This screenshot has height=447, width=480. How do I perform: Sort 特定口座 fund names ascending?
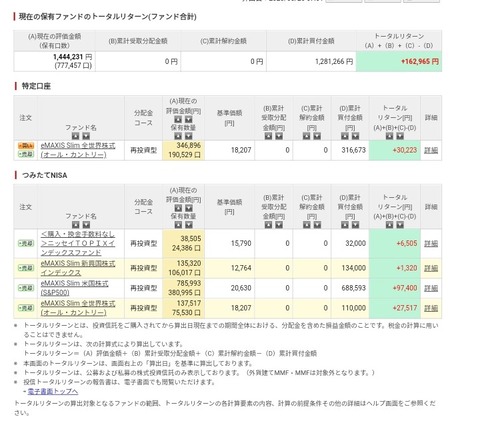(x=76, y=136)
